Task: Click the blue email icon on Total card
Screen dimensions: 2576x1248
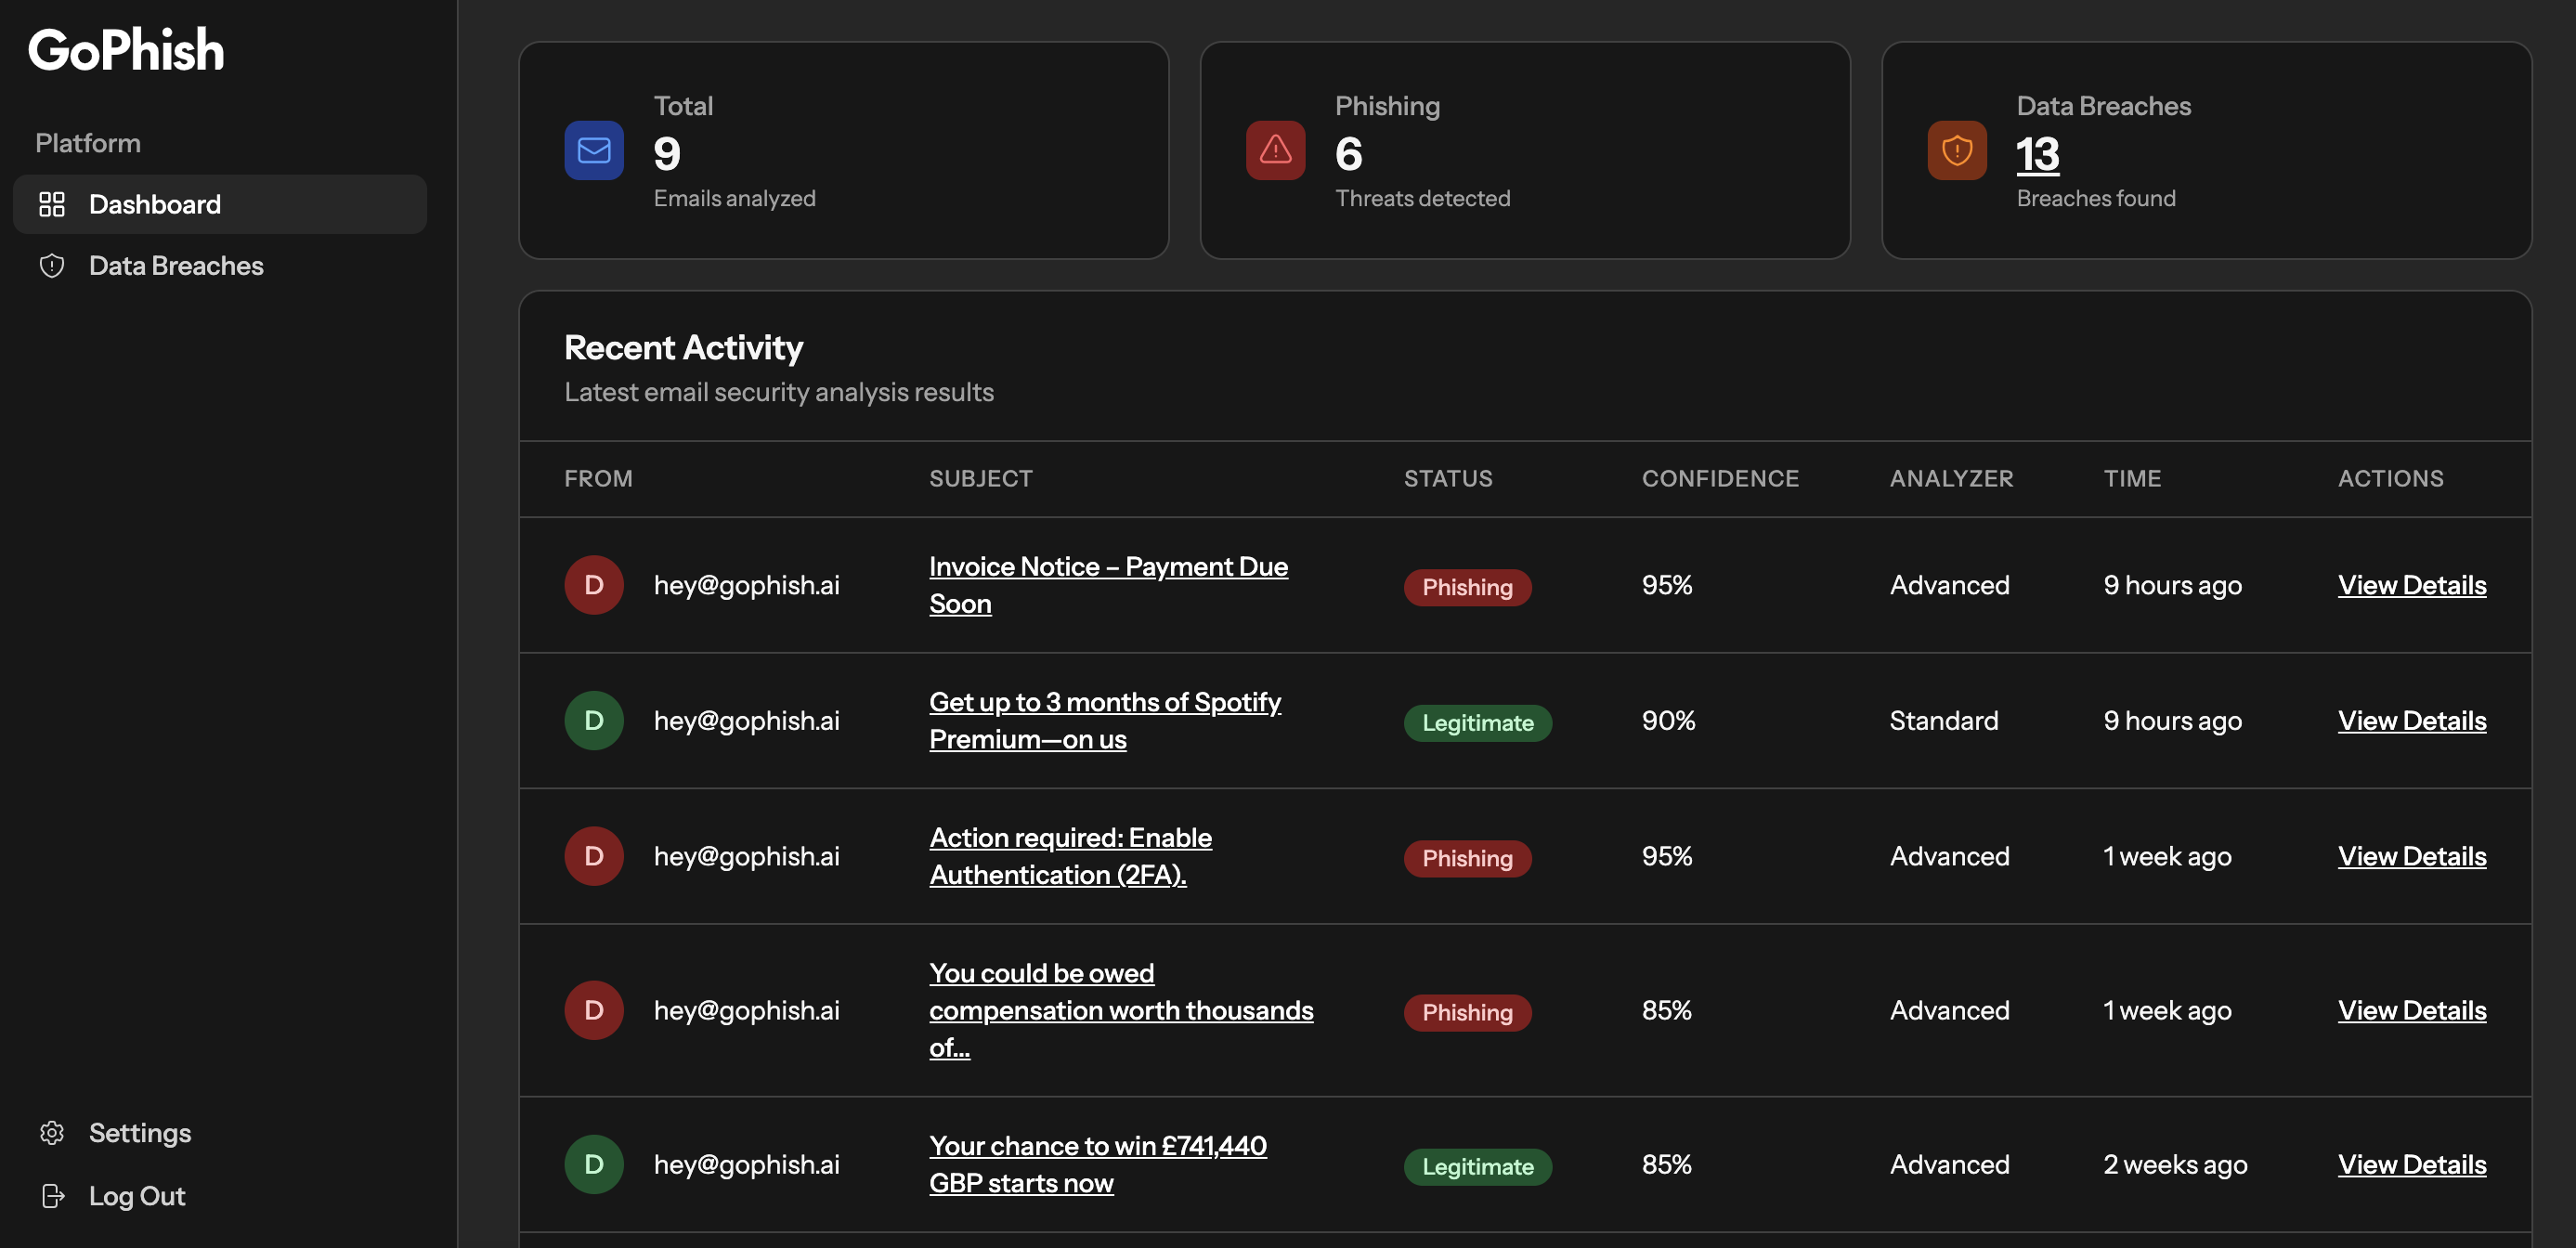Action: [x=593, y=150]
